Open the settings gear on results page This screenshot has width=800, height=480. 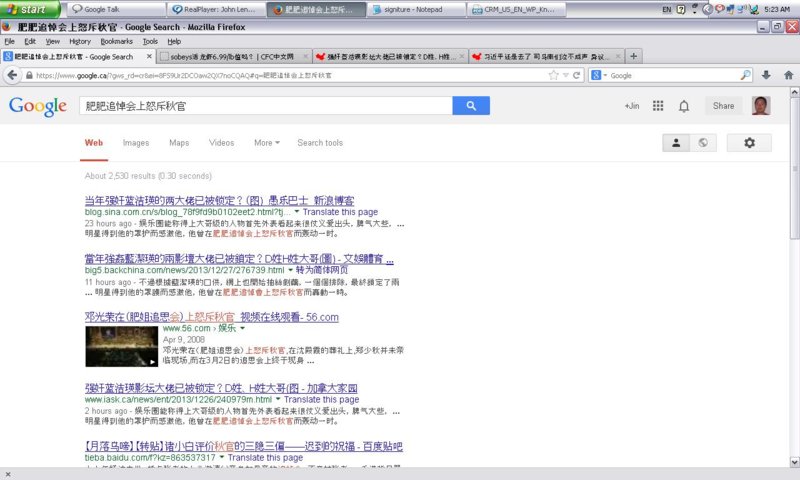(749, 143)
